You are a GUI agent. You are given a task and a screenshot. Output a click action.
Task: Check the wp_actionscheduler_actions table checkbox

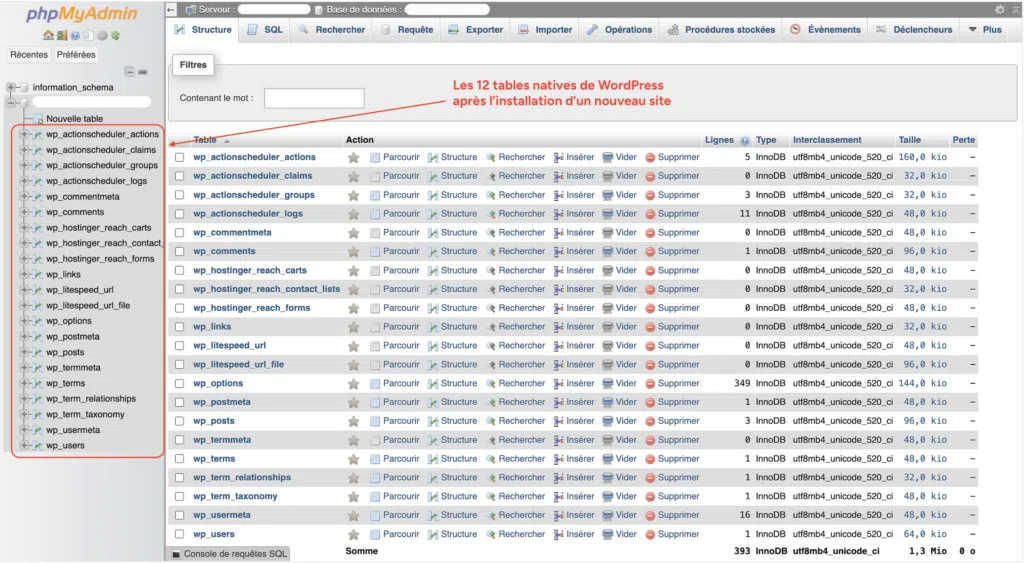click(180, 157)
